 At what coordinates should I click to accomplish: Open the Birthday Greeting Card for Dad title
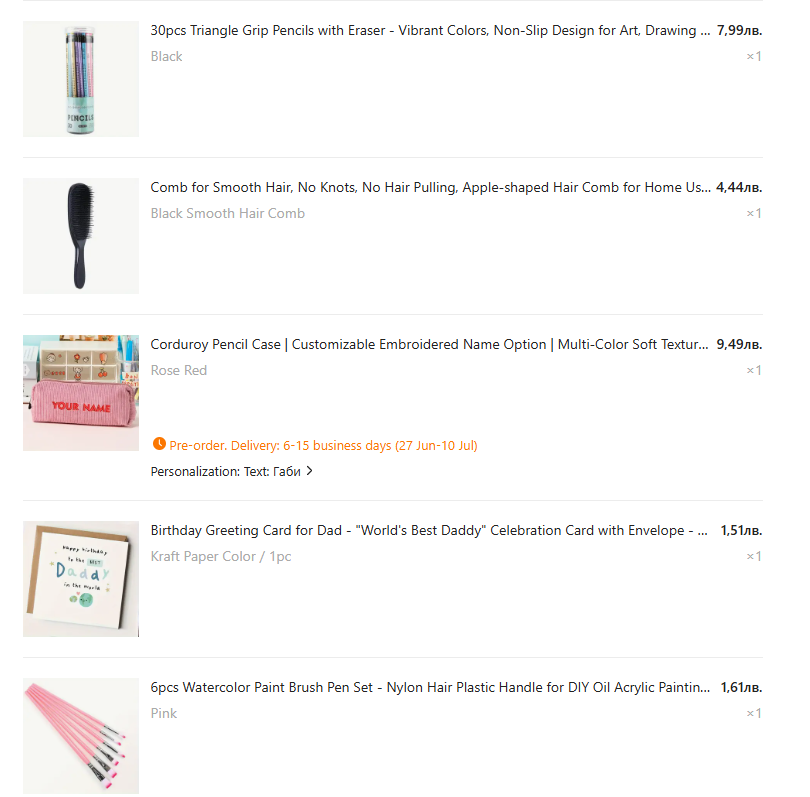point(429,530)
